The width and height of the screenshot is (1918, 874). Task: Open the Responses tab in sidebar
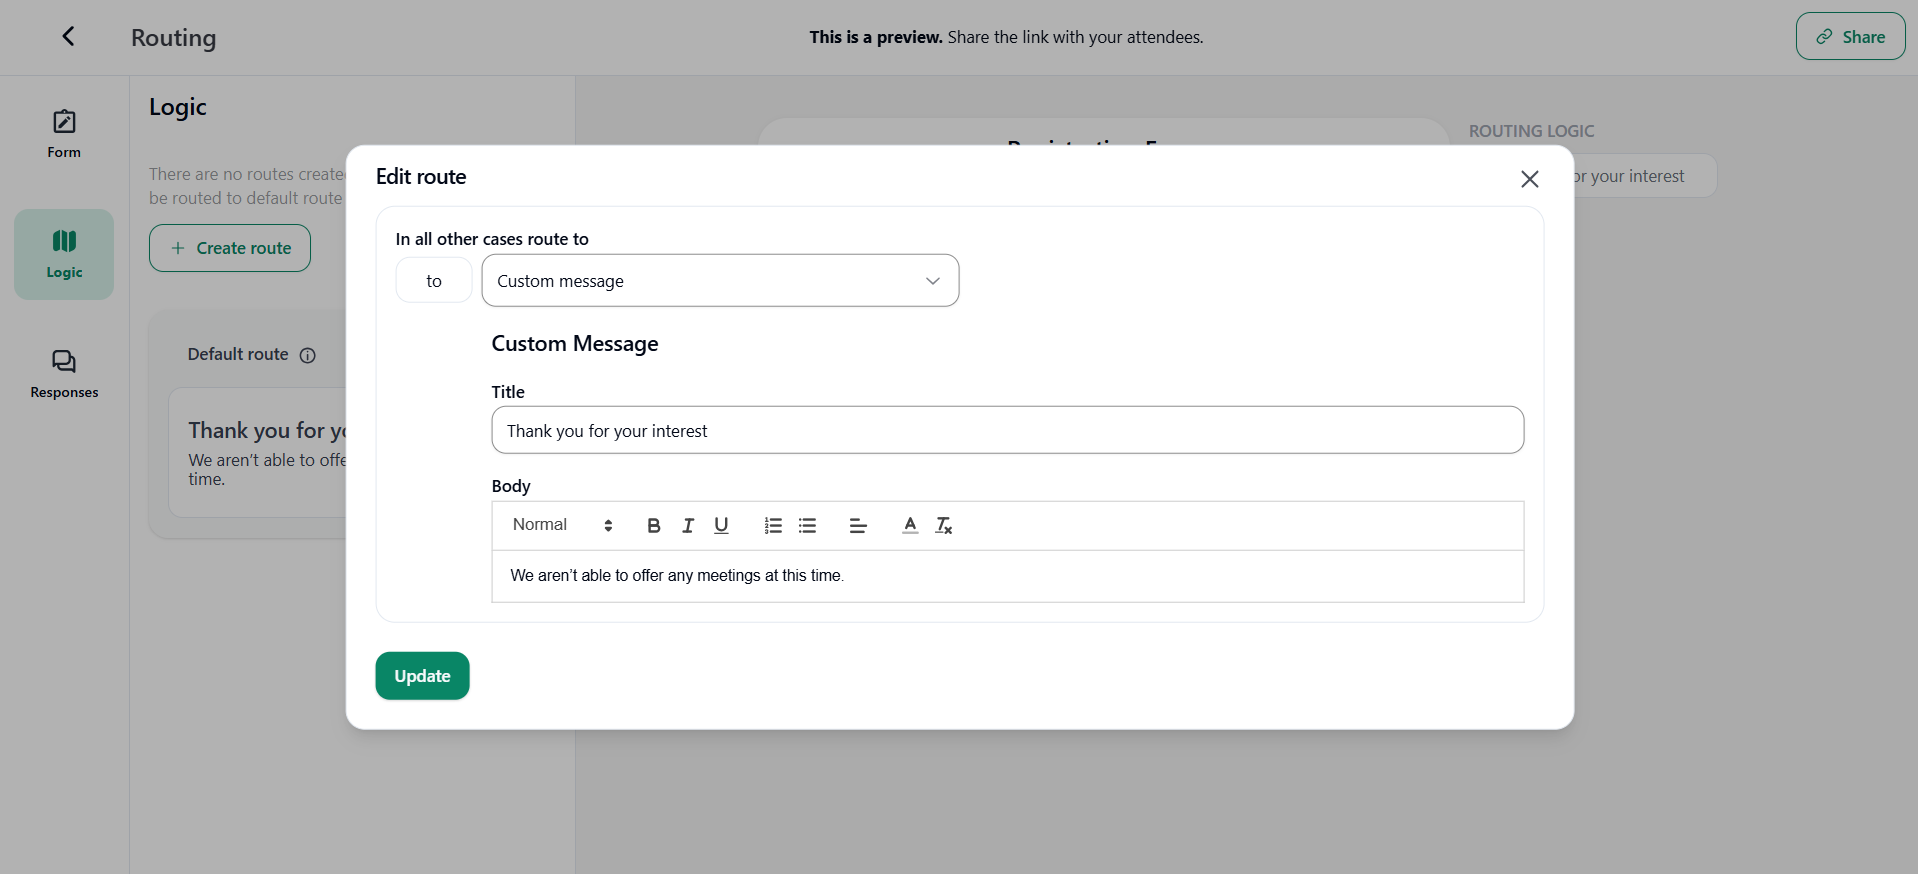click(64, 374)
